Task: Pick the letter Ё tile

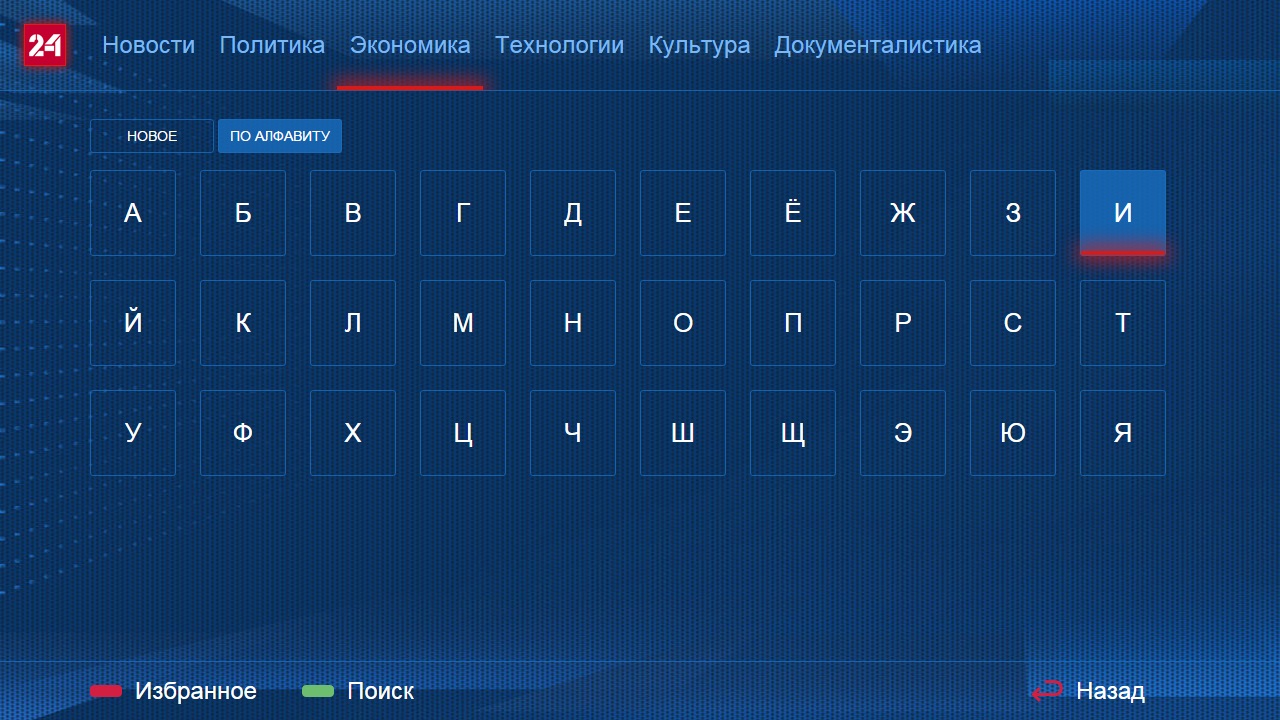Action: (793, 213)
